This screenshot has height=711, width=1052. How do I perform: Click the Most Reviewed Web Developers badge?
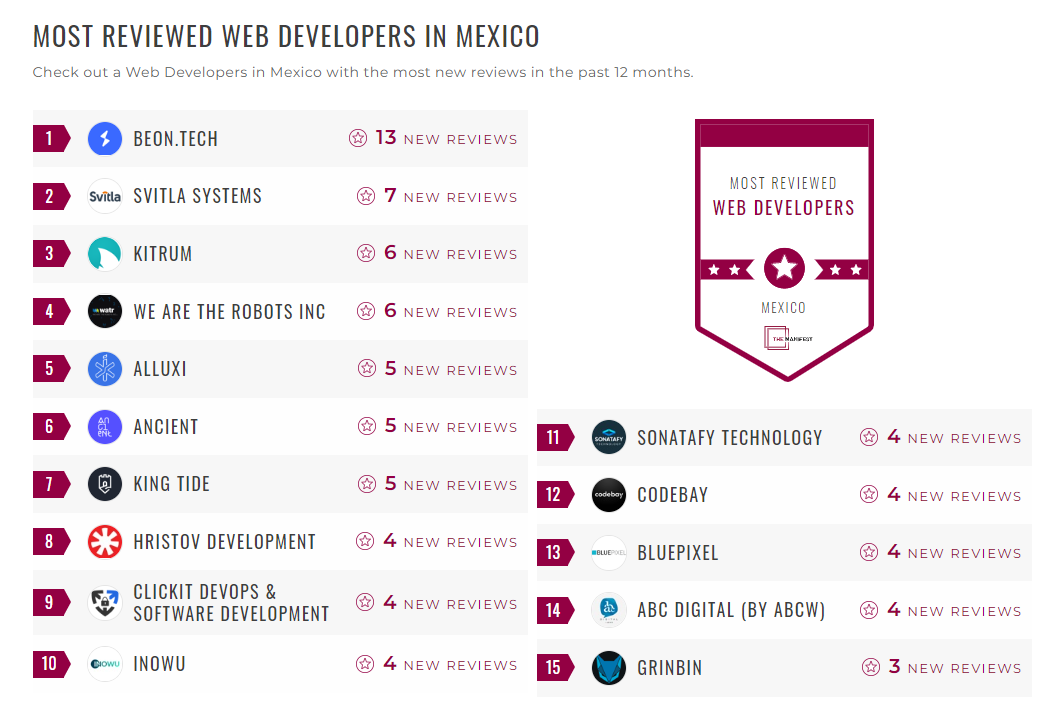coord(784,250)
